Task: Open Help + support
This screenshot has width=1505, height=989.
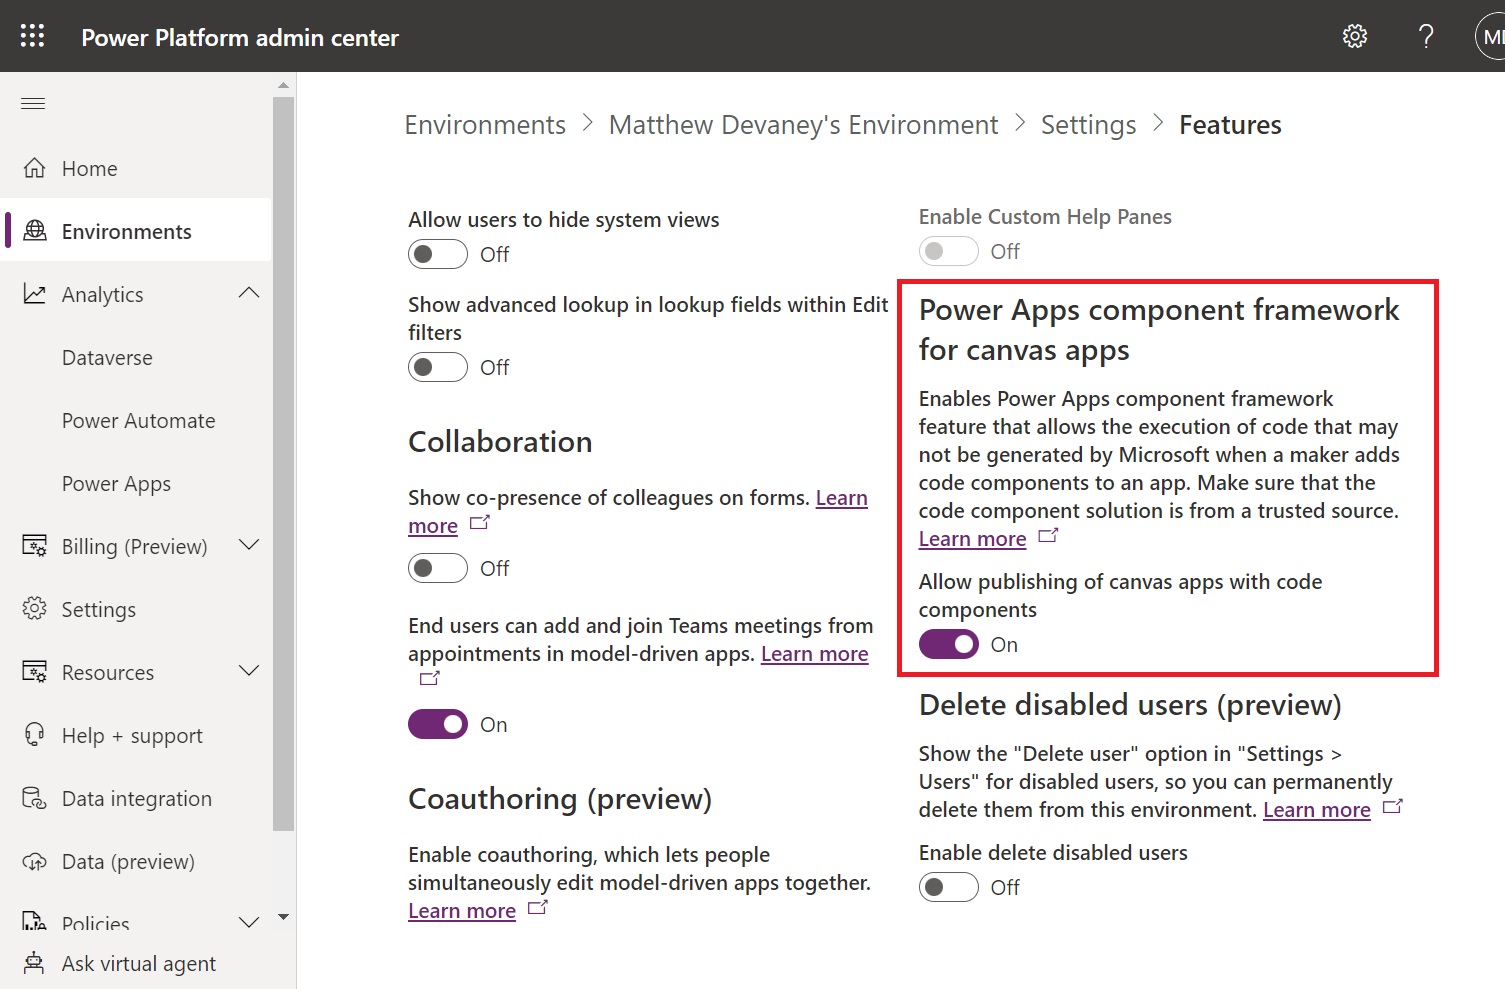Action: coord(130,735)
